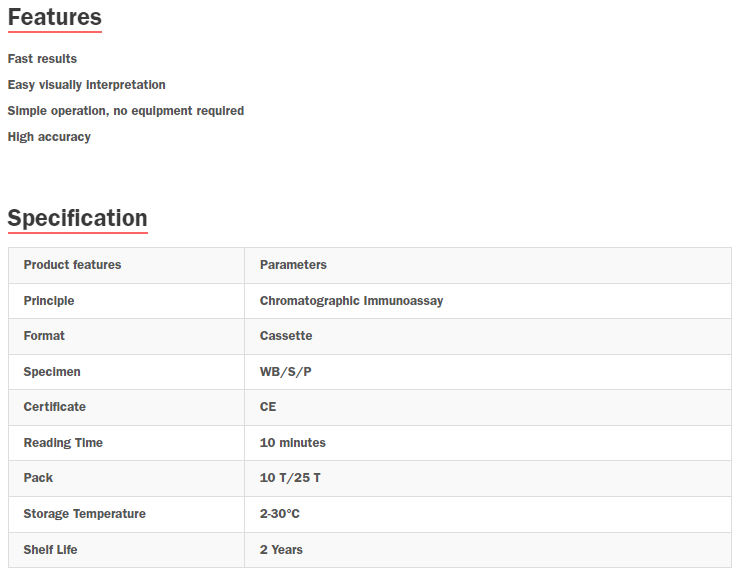Click the 'High accuracy' feature line
Image resolution: width=746 pixels, height=581 pixels.
(49, 137)
